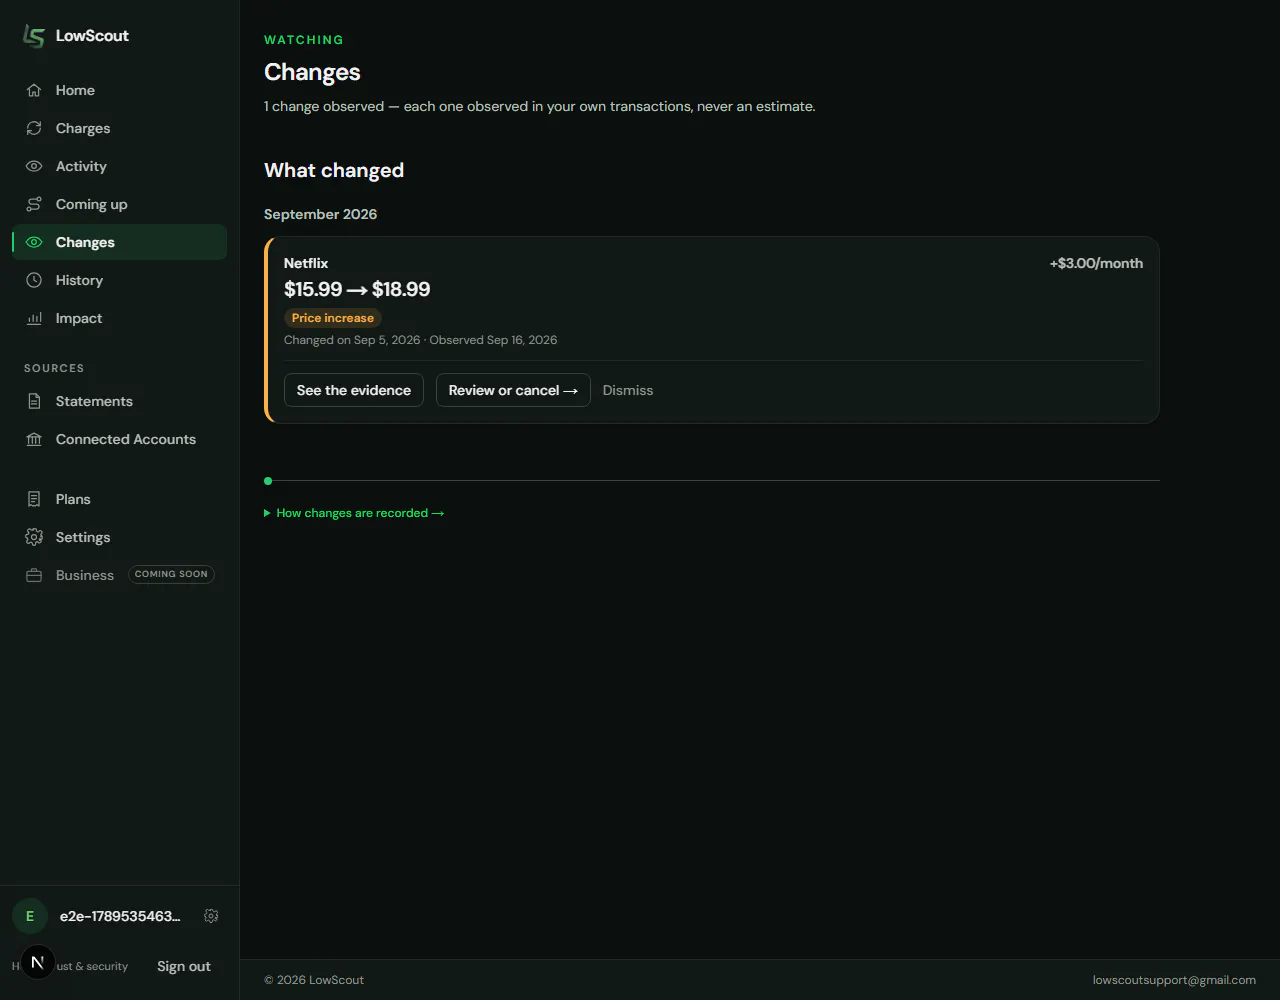Click the Business briefcase icon
The width and height of the screenshot is (1280, 1000).
point(34,575)
